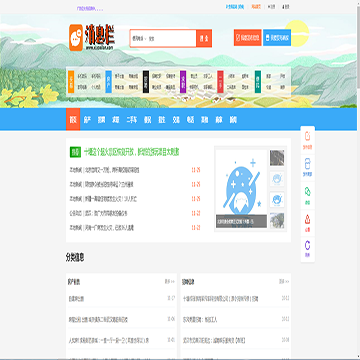
Task: Select the black category label block
Action: (146, 82)
